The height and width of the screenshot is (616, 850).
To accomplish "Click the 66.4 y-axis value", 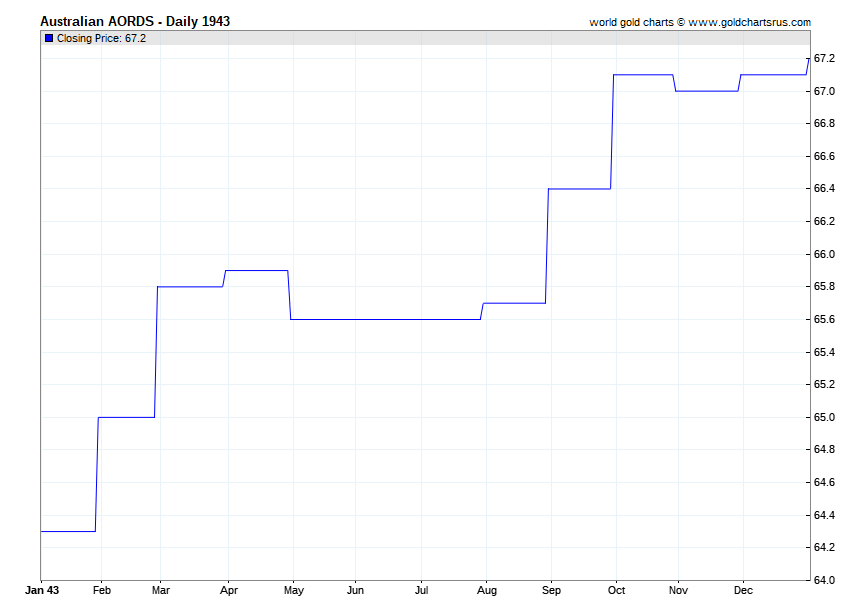I will click(824, 188).
